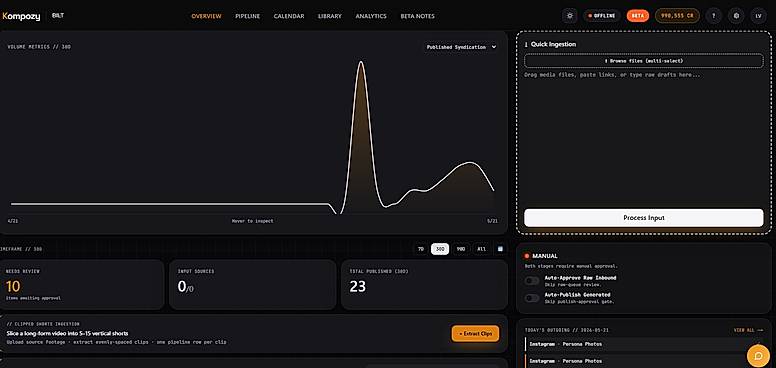Click the 'Hover to inspect' chart label
Viewport: 776px width, 368px height.
(252, 221)
